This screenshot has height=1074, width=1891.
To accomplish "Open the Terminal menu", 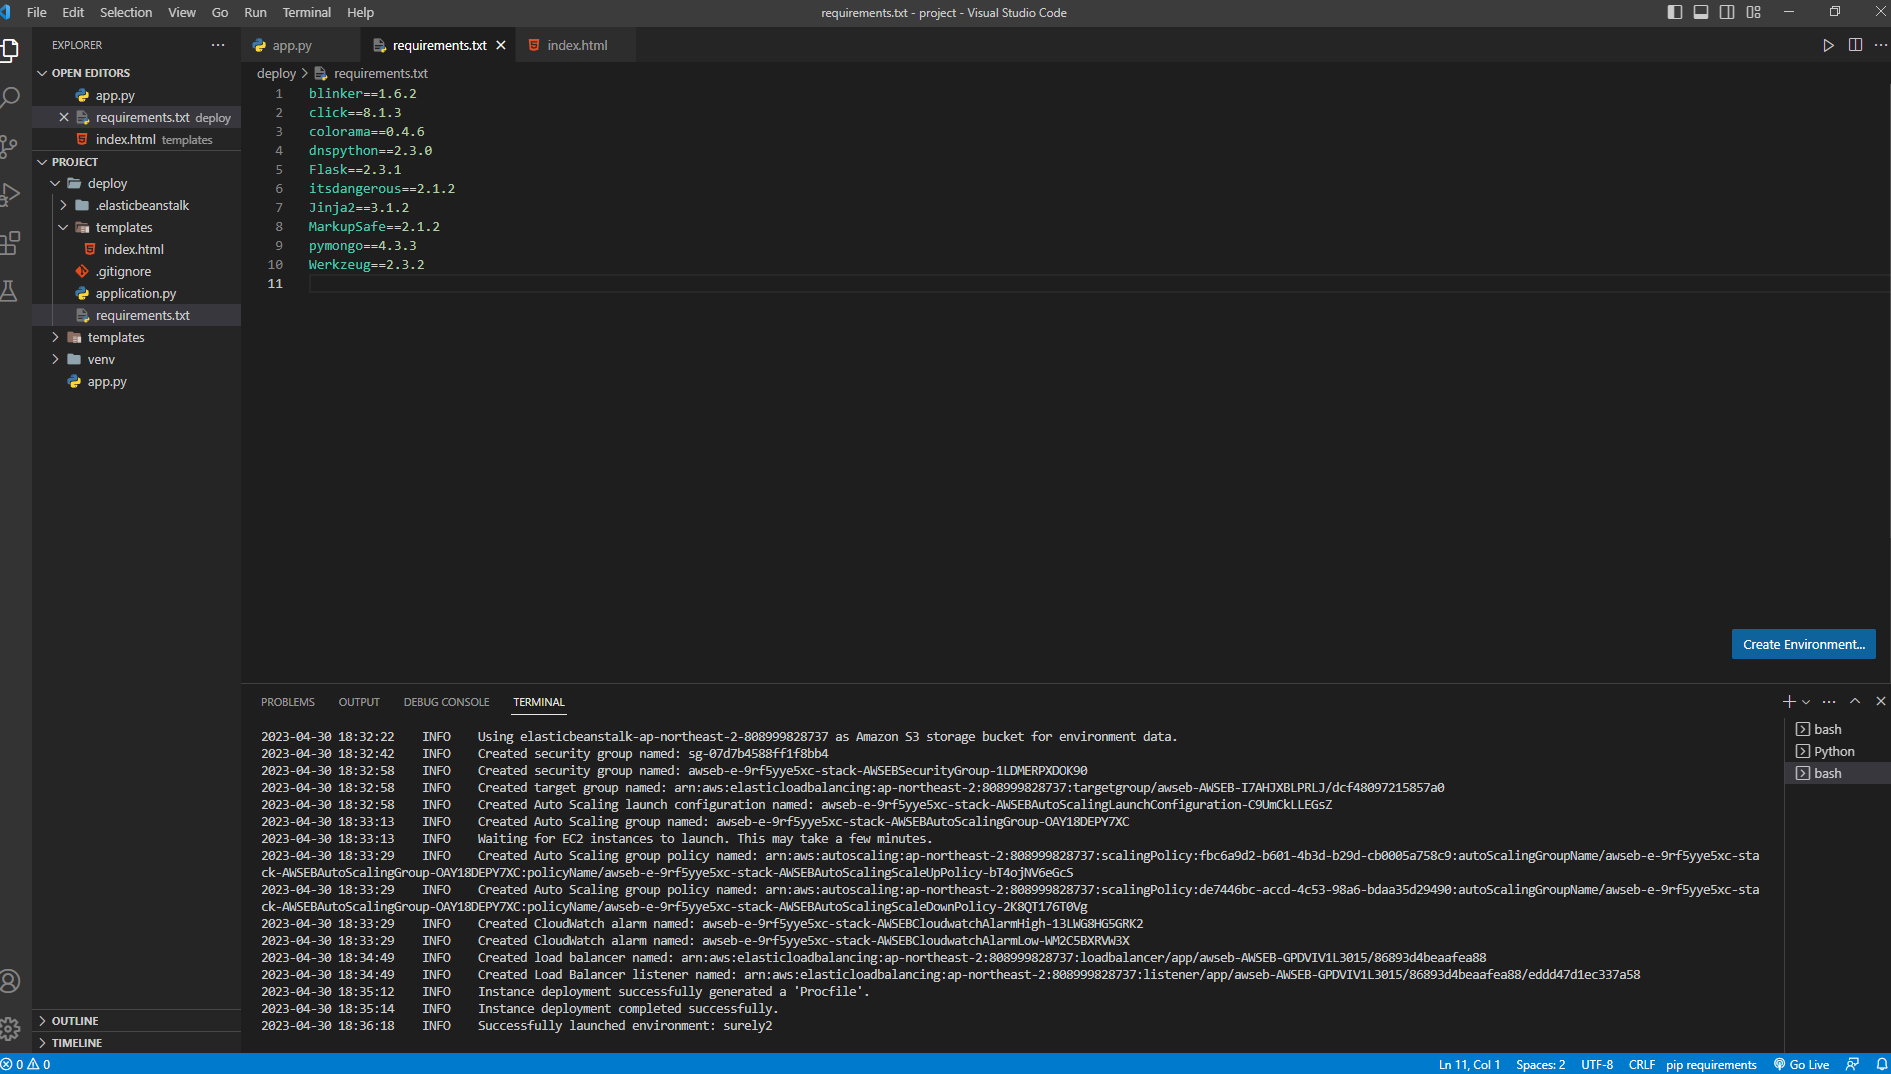I will pos(307,12).
